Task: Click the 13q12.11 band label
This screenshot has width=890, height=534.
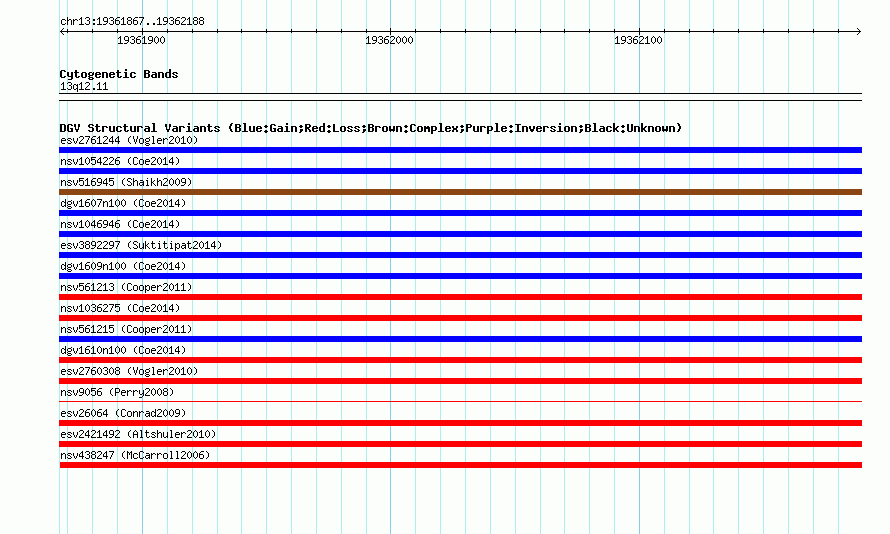Action: point(84,86)
